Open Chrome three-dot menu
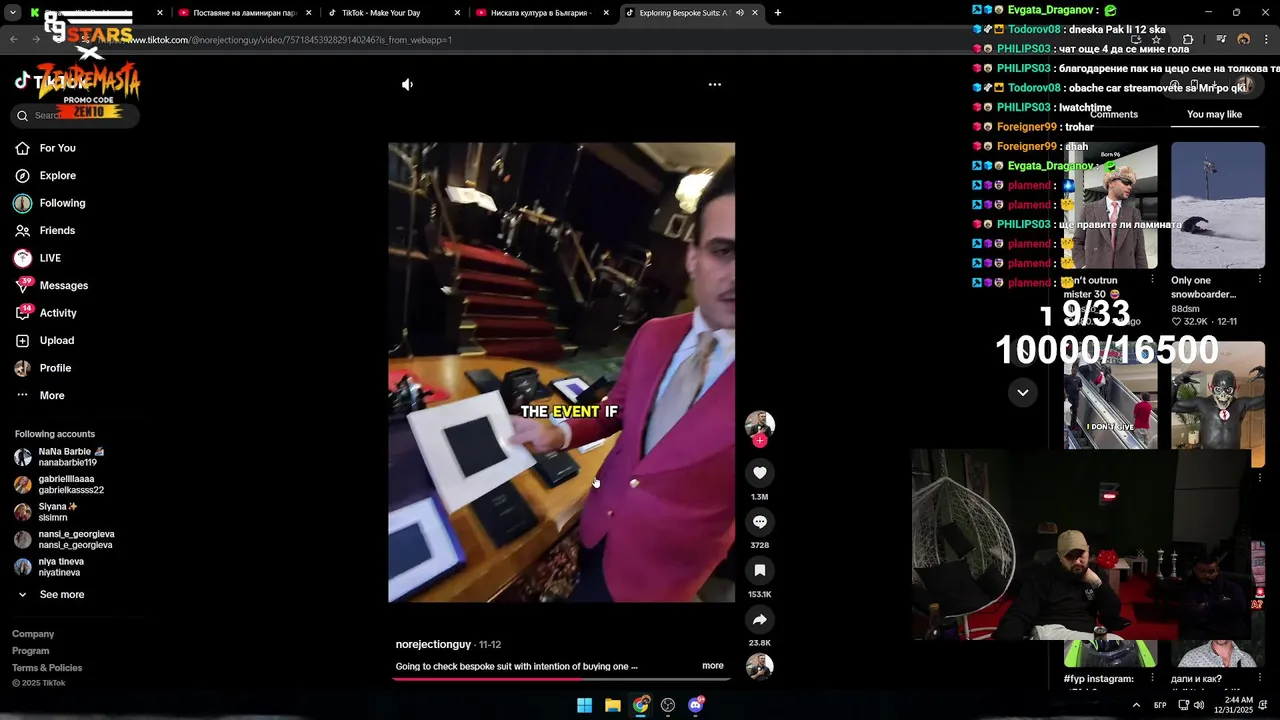The width and height of the screenshot is (1280, 720). [1266, 40]
